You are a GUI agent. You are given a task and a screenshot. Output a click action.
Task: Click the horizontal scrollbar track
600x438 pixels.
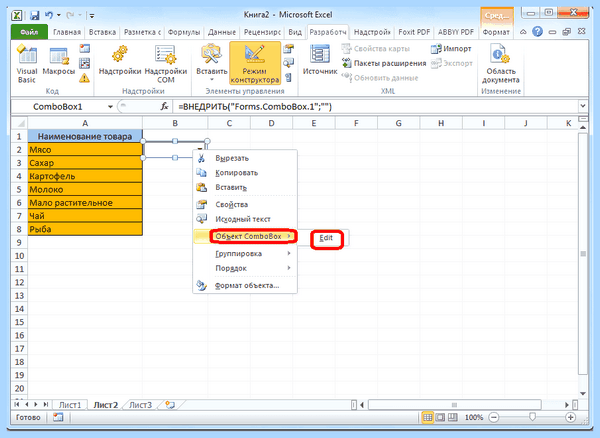(455, 405)
